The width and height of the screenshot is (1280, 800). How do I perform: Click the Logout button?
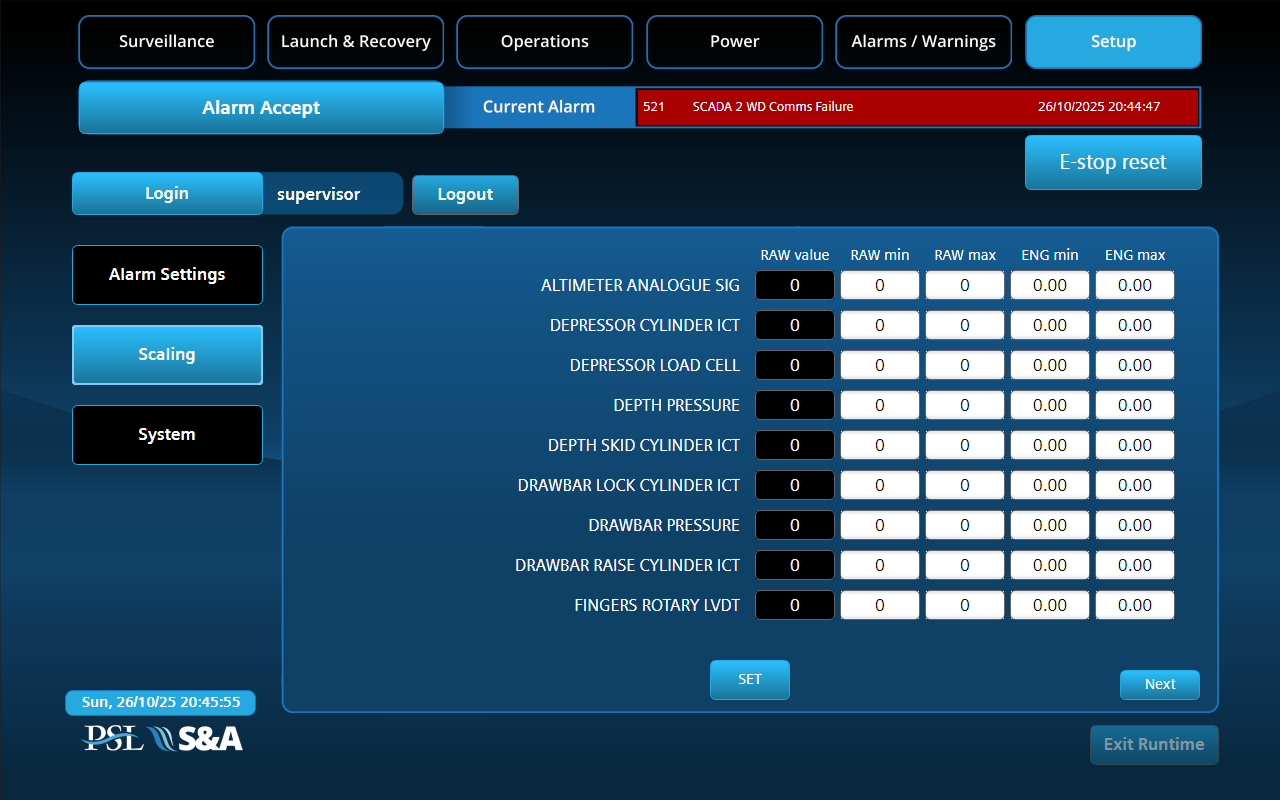click(465, 195)
